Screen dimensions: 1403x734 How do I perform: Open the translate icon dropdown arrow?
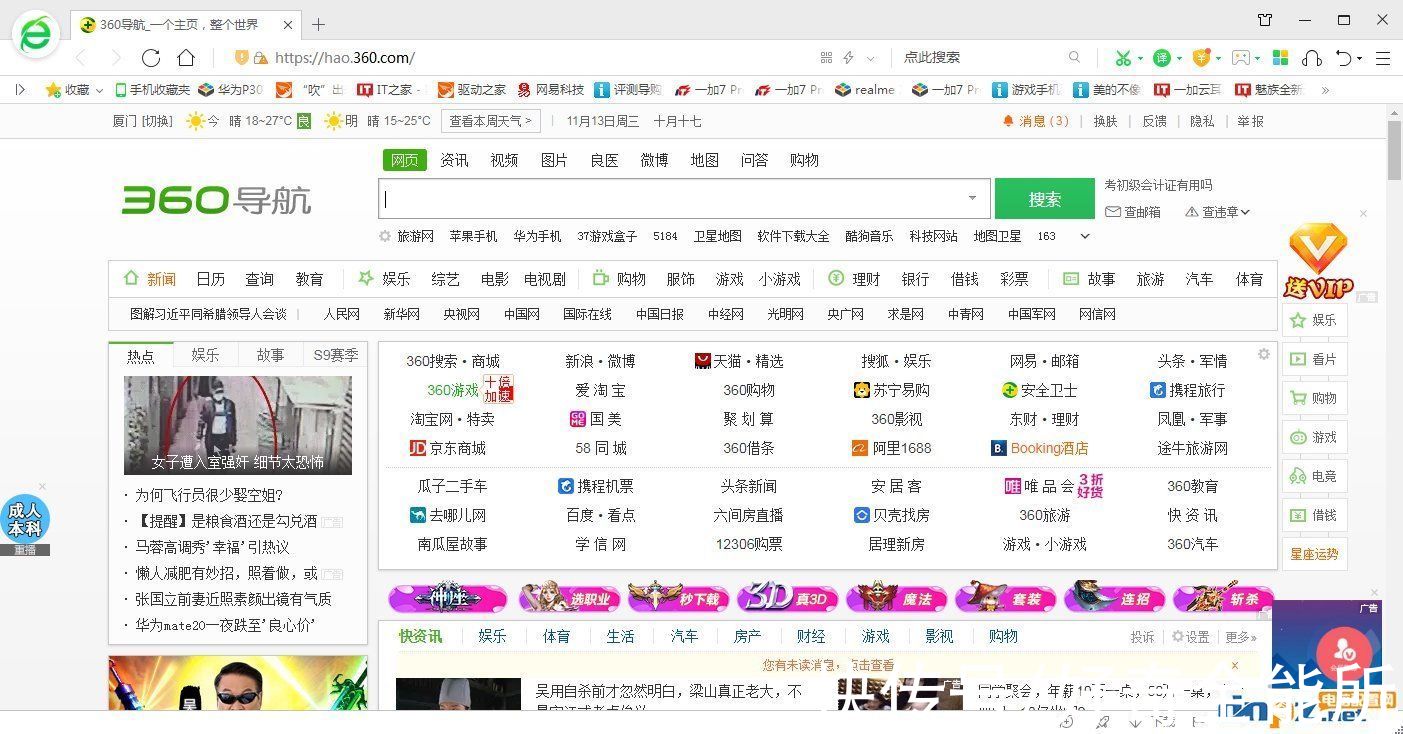coord(1179,59)
